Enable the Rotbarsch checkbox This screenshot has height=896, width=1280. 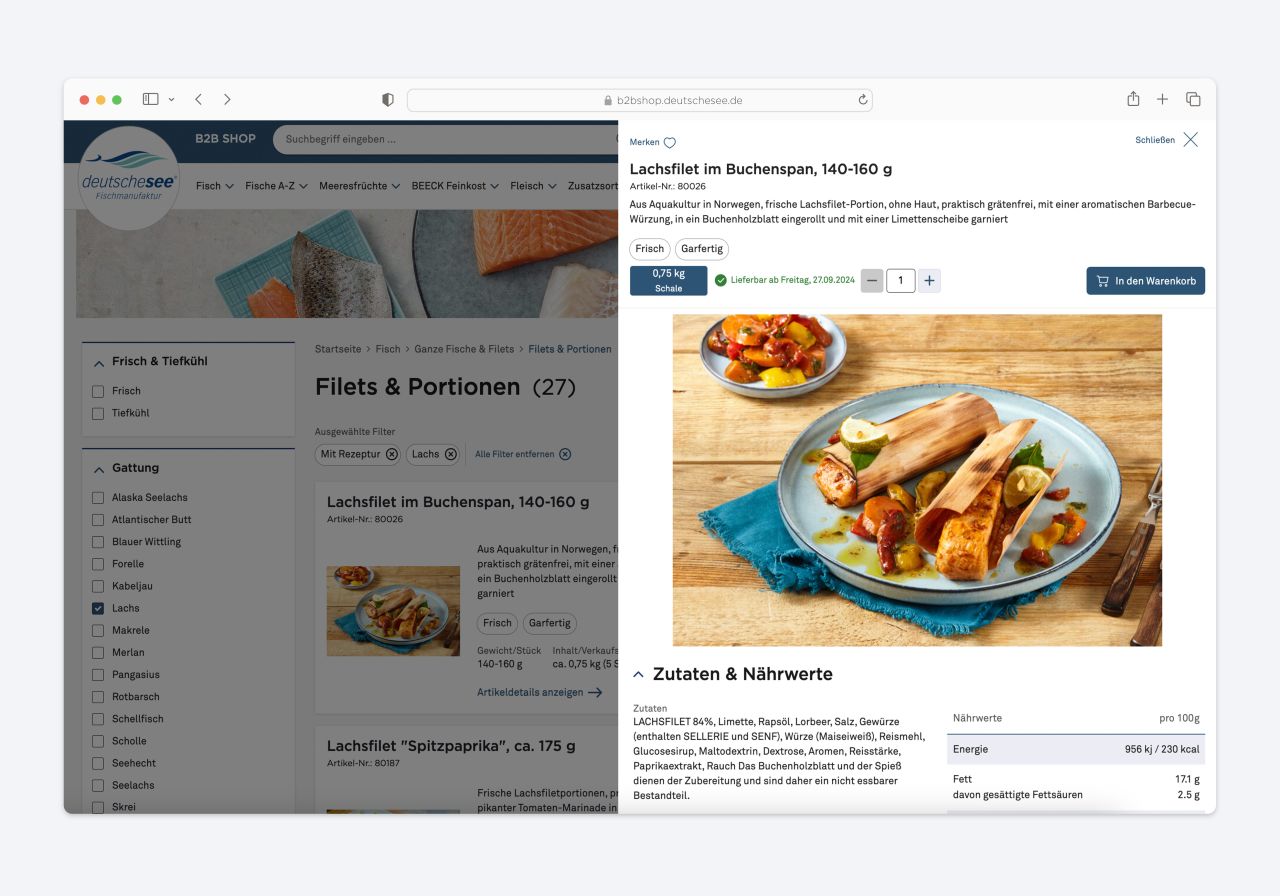click(x=98, y=697)
